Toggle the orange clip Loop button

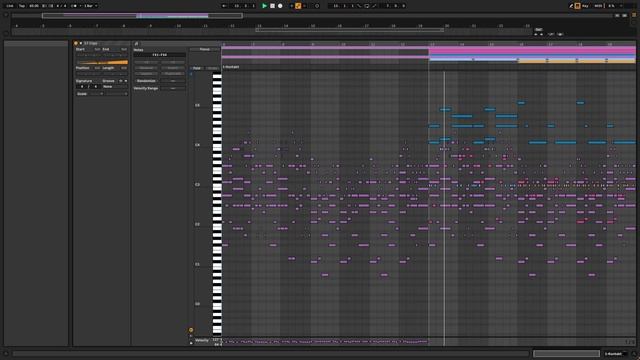pos(103,62)
